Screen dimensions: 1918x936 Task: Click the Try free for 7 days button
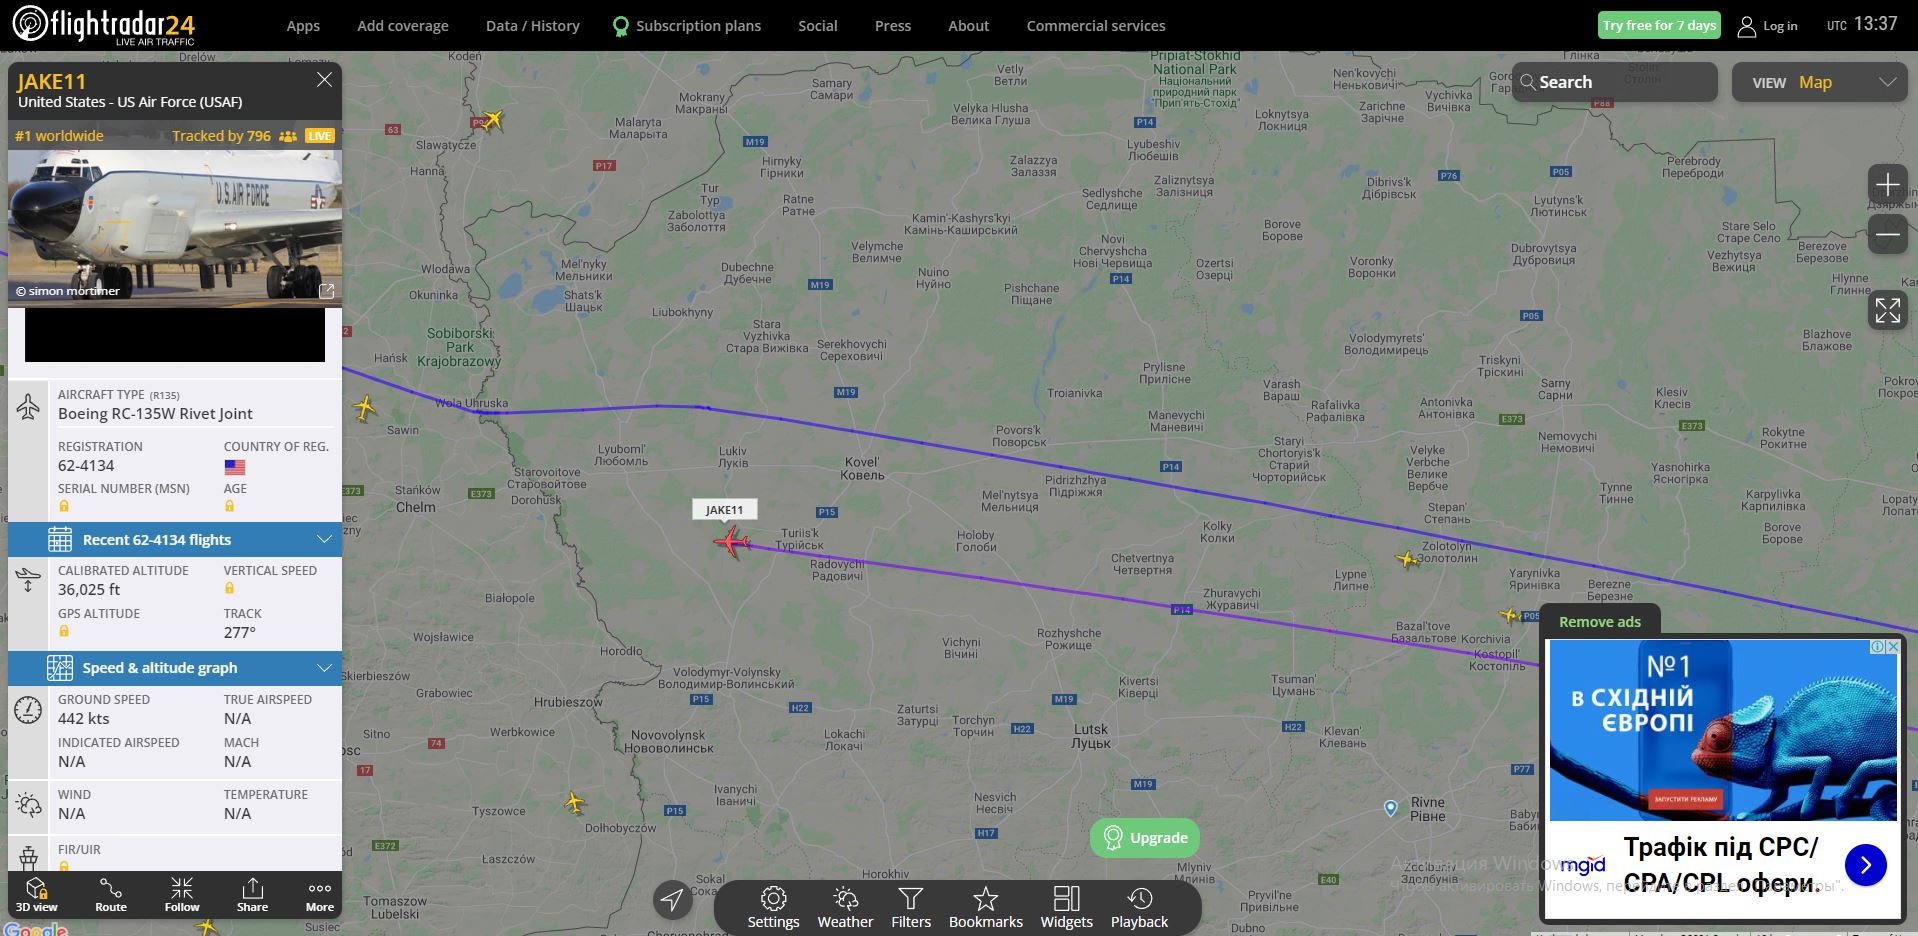pyautogui.click(x=1658, y=25)
